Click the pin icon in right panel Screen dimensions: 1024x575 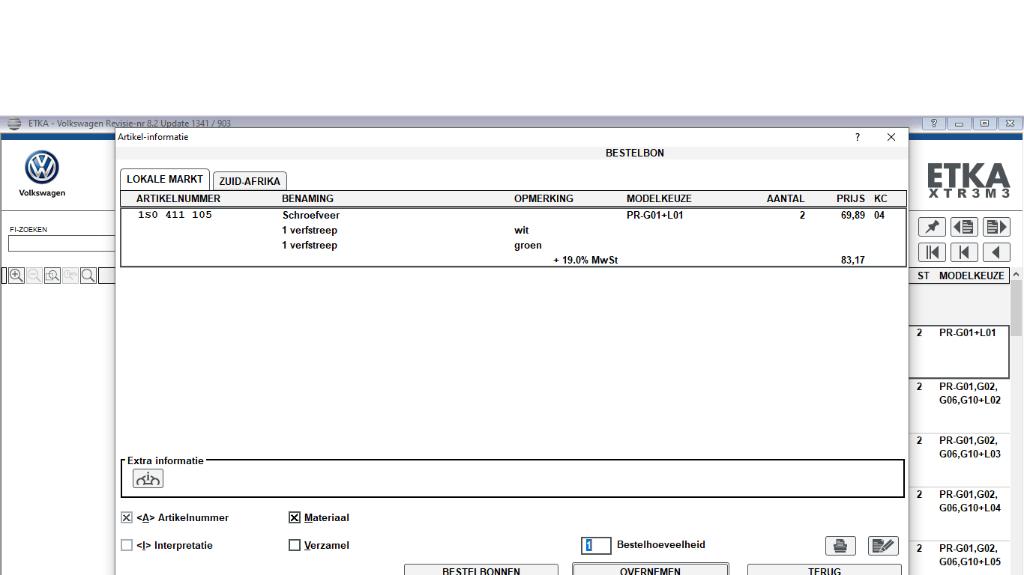click(x=932, y=227)
